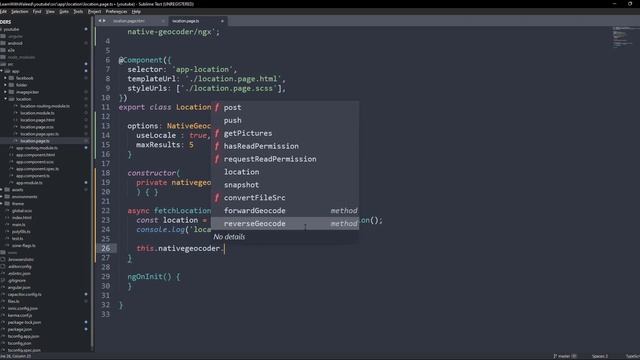This screenshot has height=360, width=640.
Task: Choose convertFileSrc autocomplete suggestion
Action: pyautogui.click(x=285, y=198)
